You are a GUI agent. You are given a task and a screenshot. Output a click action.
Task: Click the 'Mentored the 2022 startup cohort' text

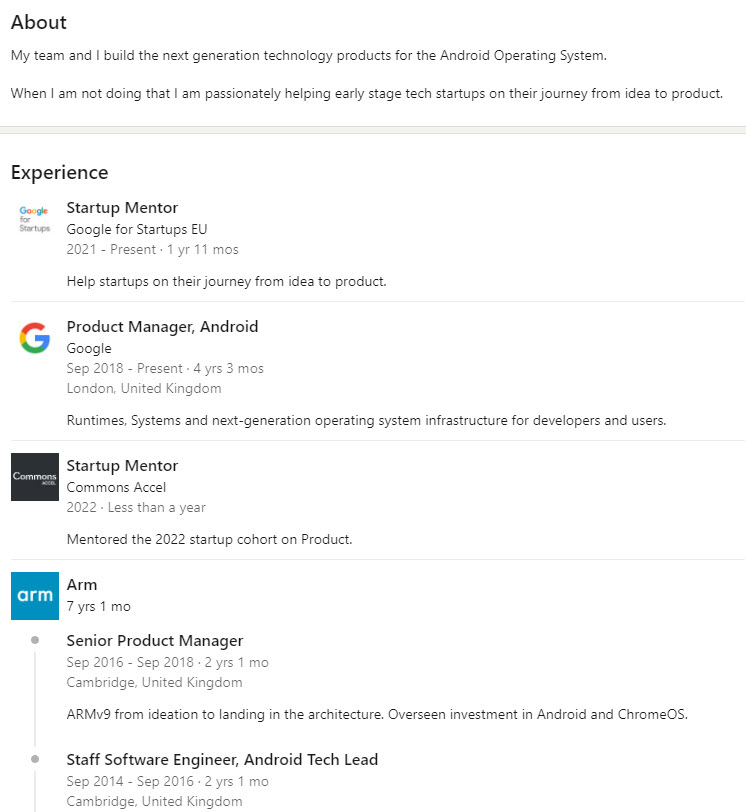(x=209, y=539)
